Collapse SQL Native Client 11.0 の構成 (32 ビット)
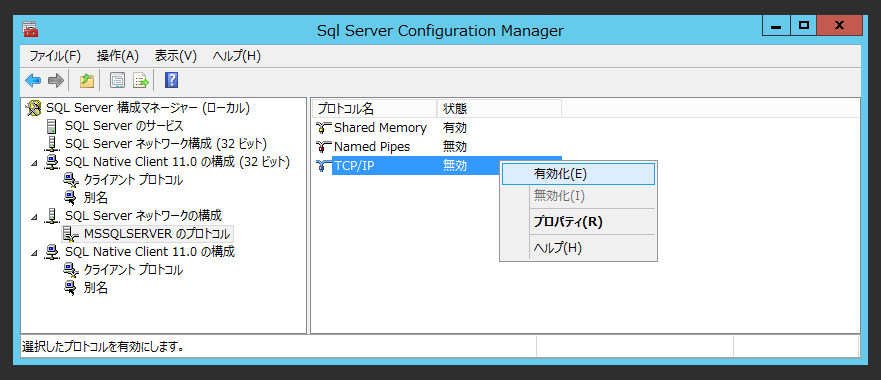881x380 pixels. click(x=35, y=163)
